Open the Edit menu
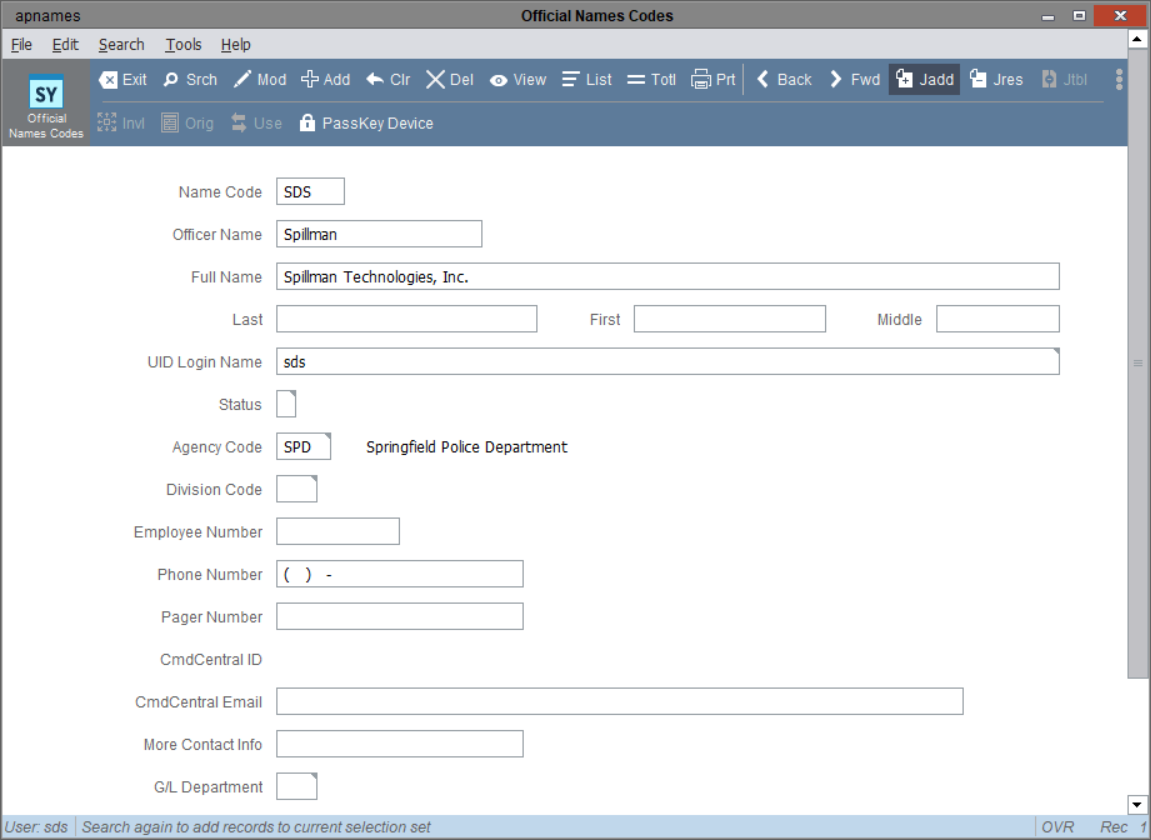1151x840 pixels. click(65, 45)
